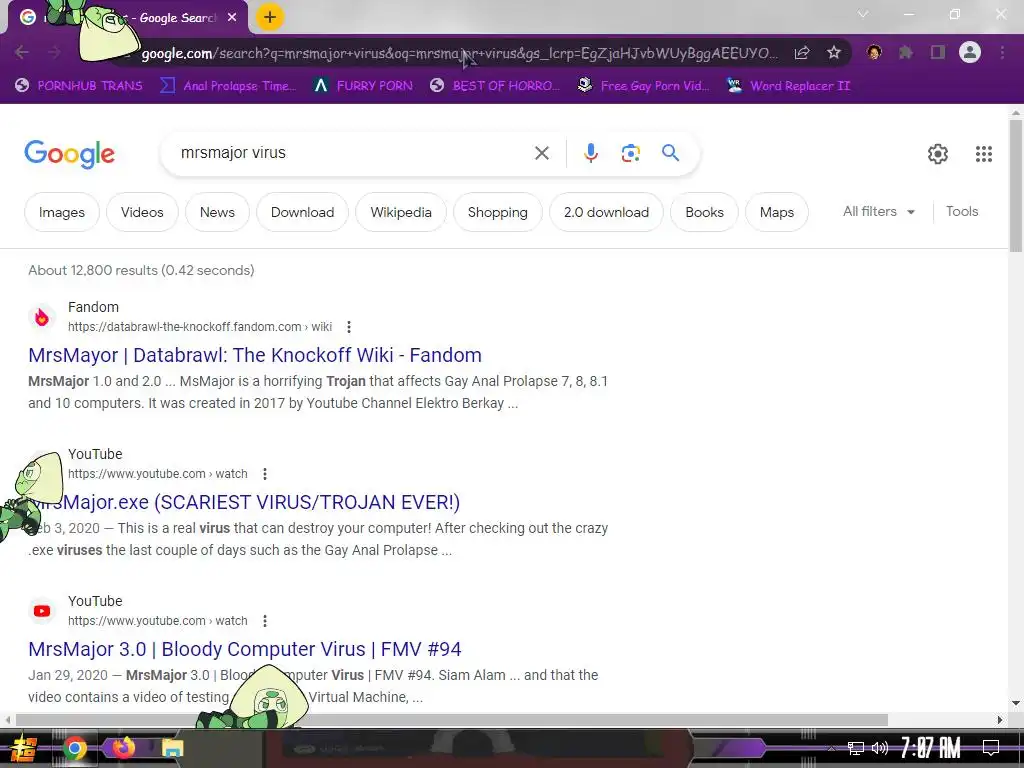Filter results by Images

tap(62, 212)
